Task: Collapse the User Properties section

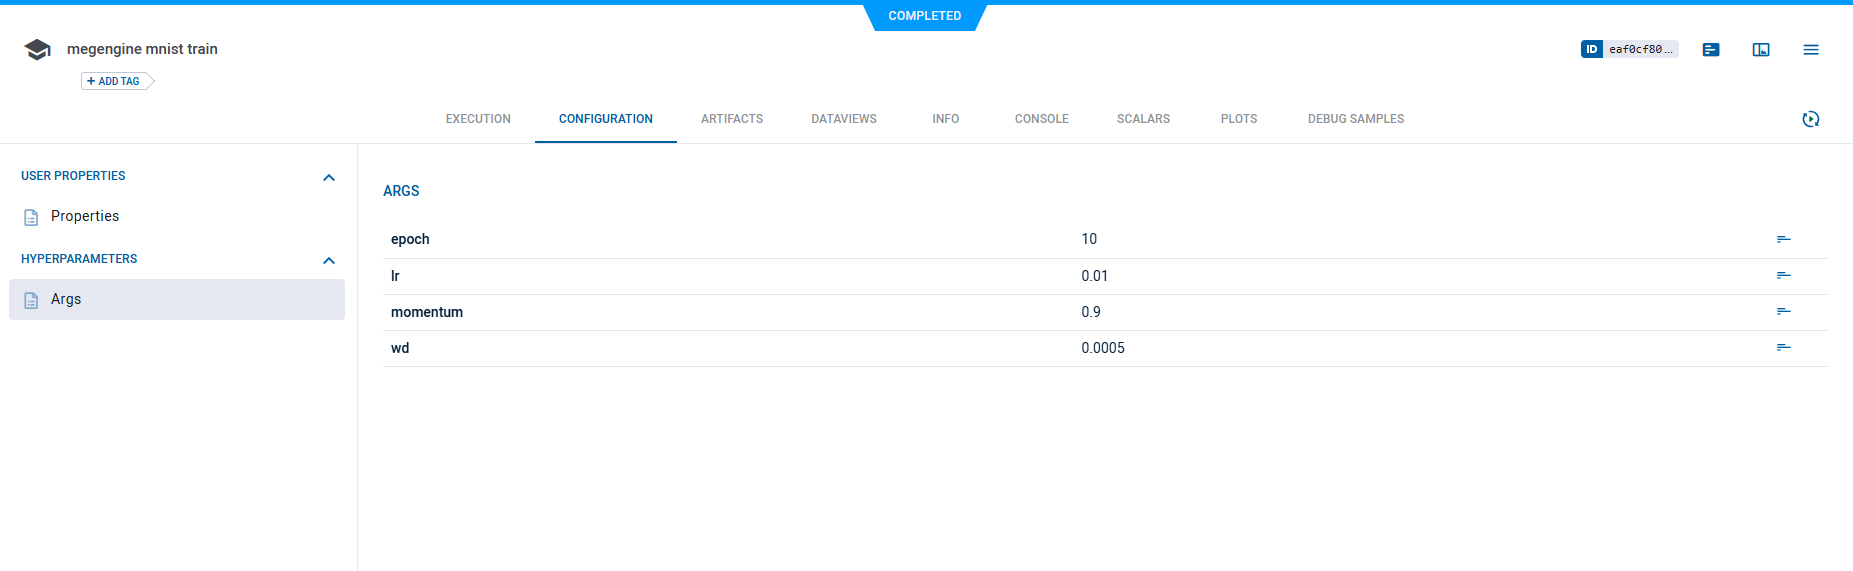Action: pyautogui.click(x=329, y=178)
